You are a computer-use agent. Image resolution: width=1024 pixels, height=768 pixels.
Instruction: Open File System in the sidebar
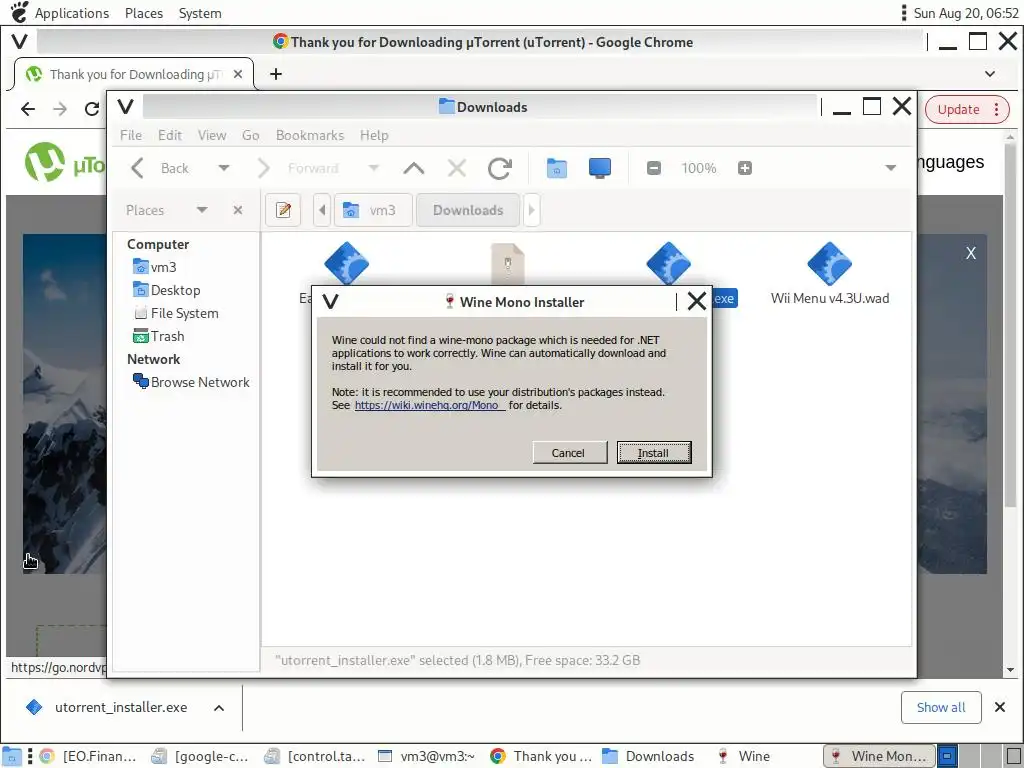click(176, 313)
